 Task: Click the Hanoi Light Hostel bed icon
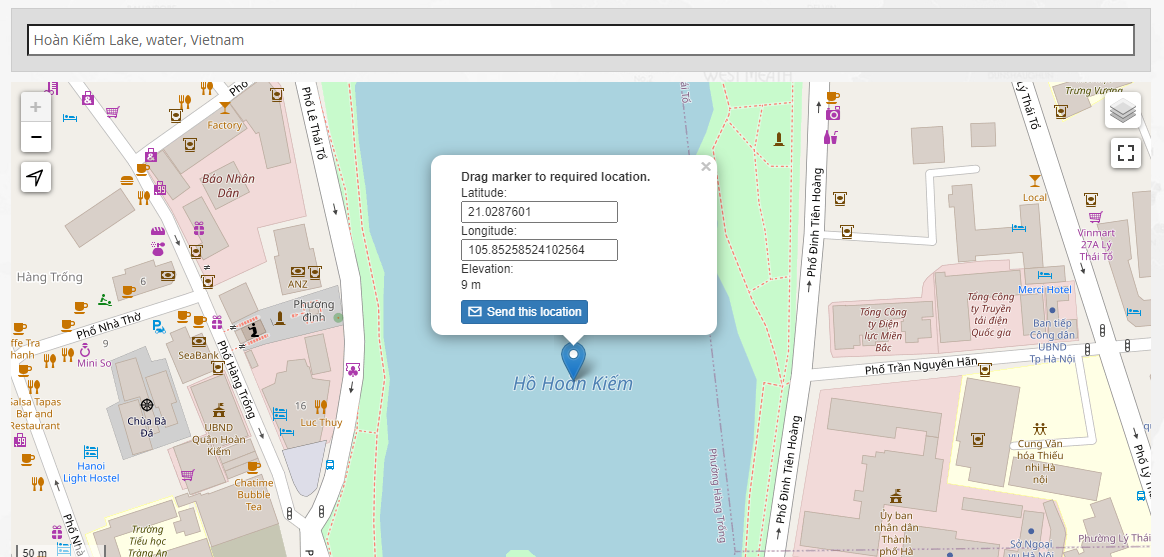click(x=91, y=452)
